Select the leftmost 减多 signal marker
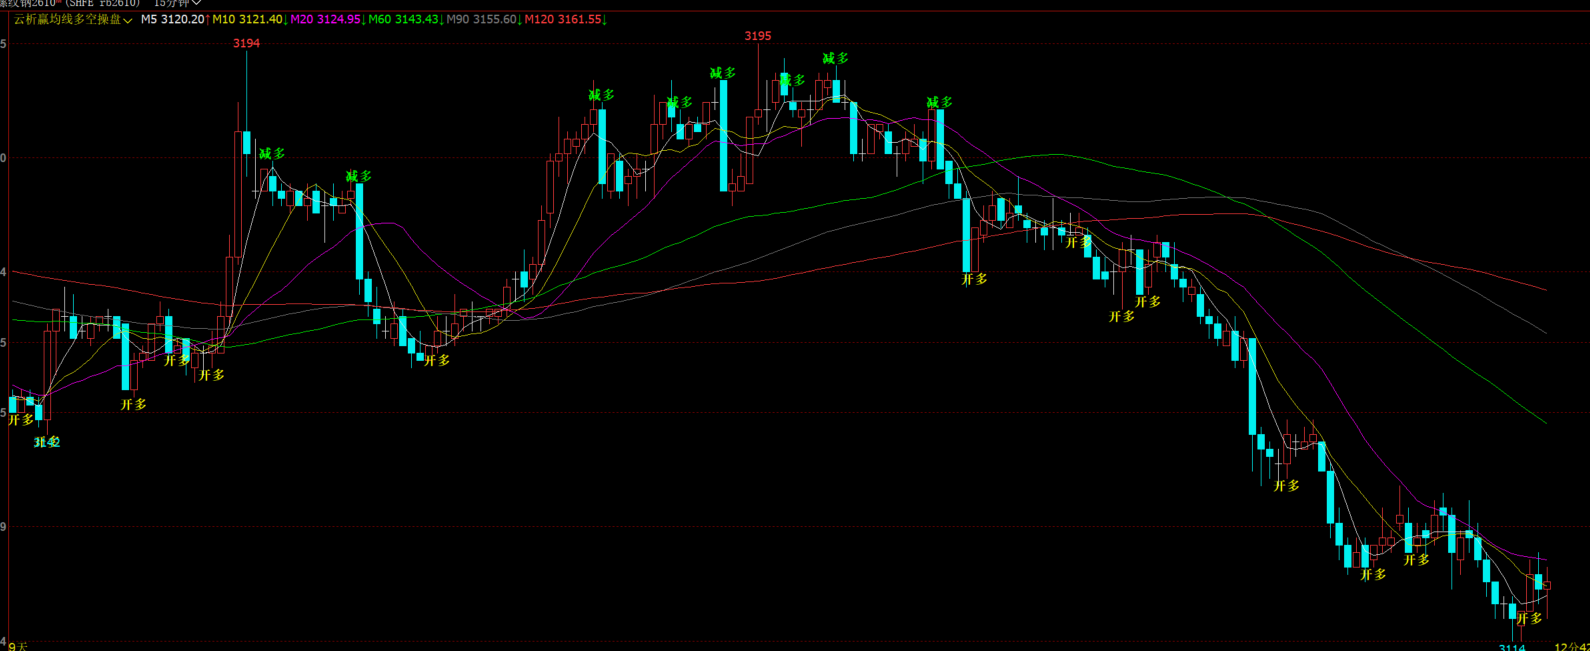 [x=272, y=153]
